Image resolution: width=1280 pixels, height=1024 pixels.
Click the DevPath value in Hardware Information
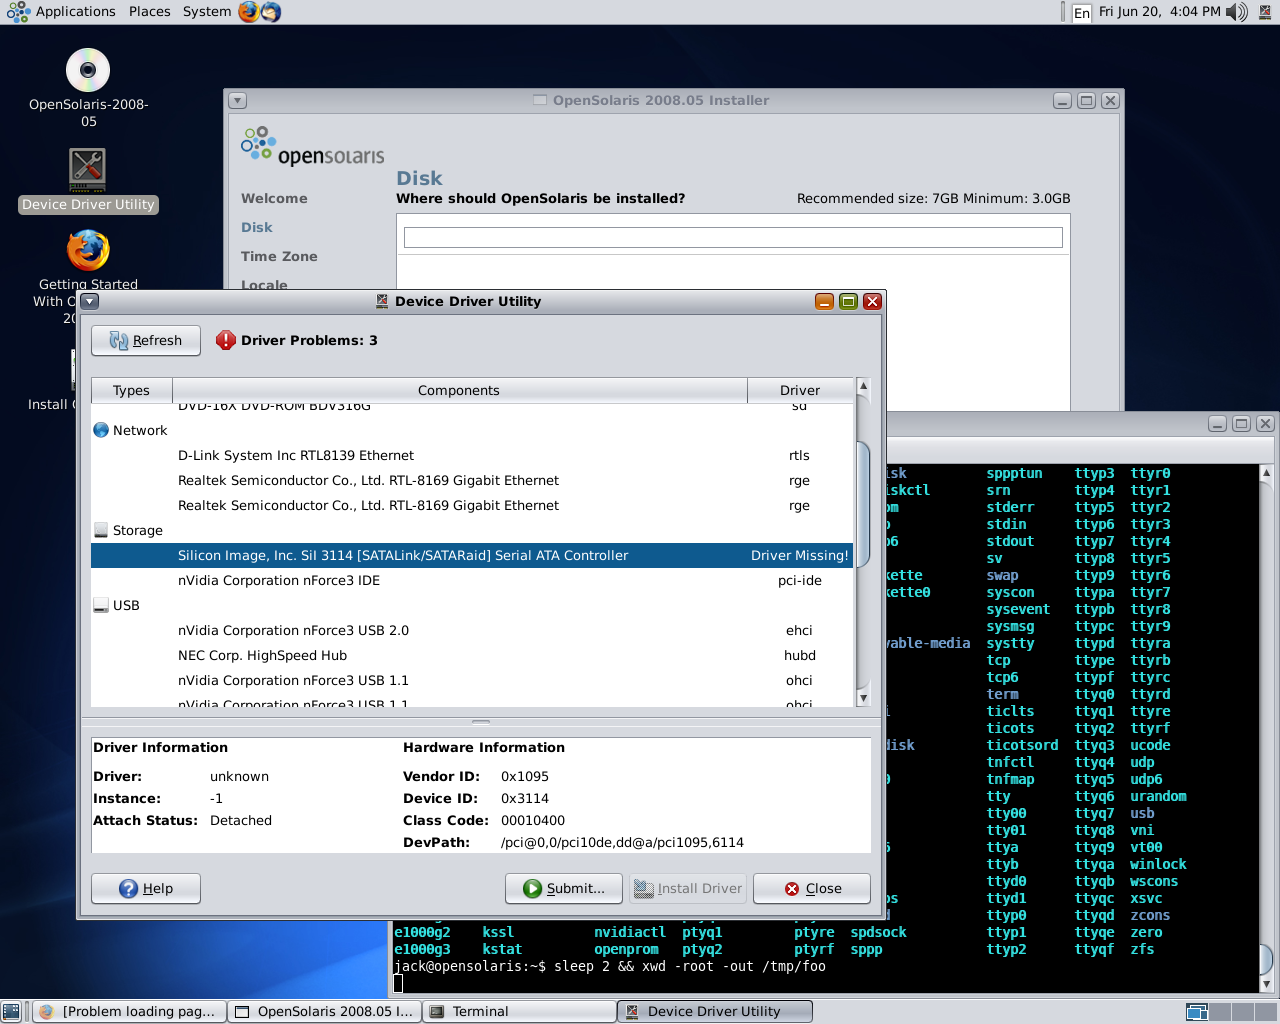tap(622, 842)
